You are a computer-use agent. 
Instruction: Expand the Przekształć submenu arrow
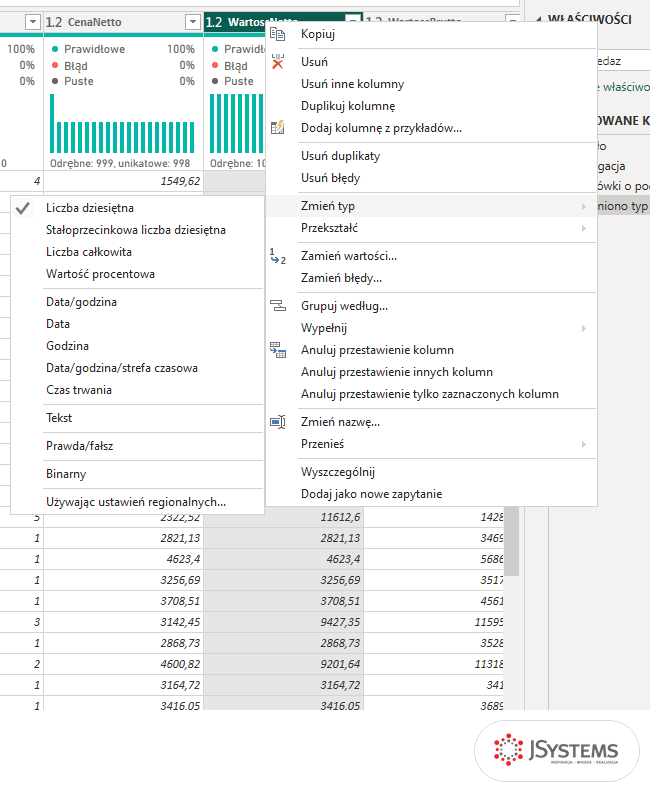[583, 228]
